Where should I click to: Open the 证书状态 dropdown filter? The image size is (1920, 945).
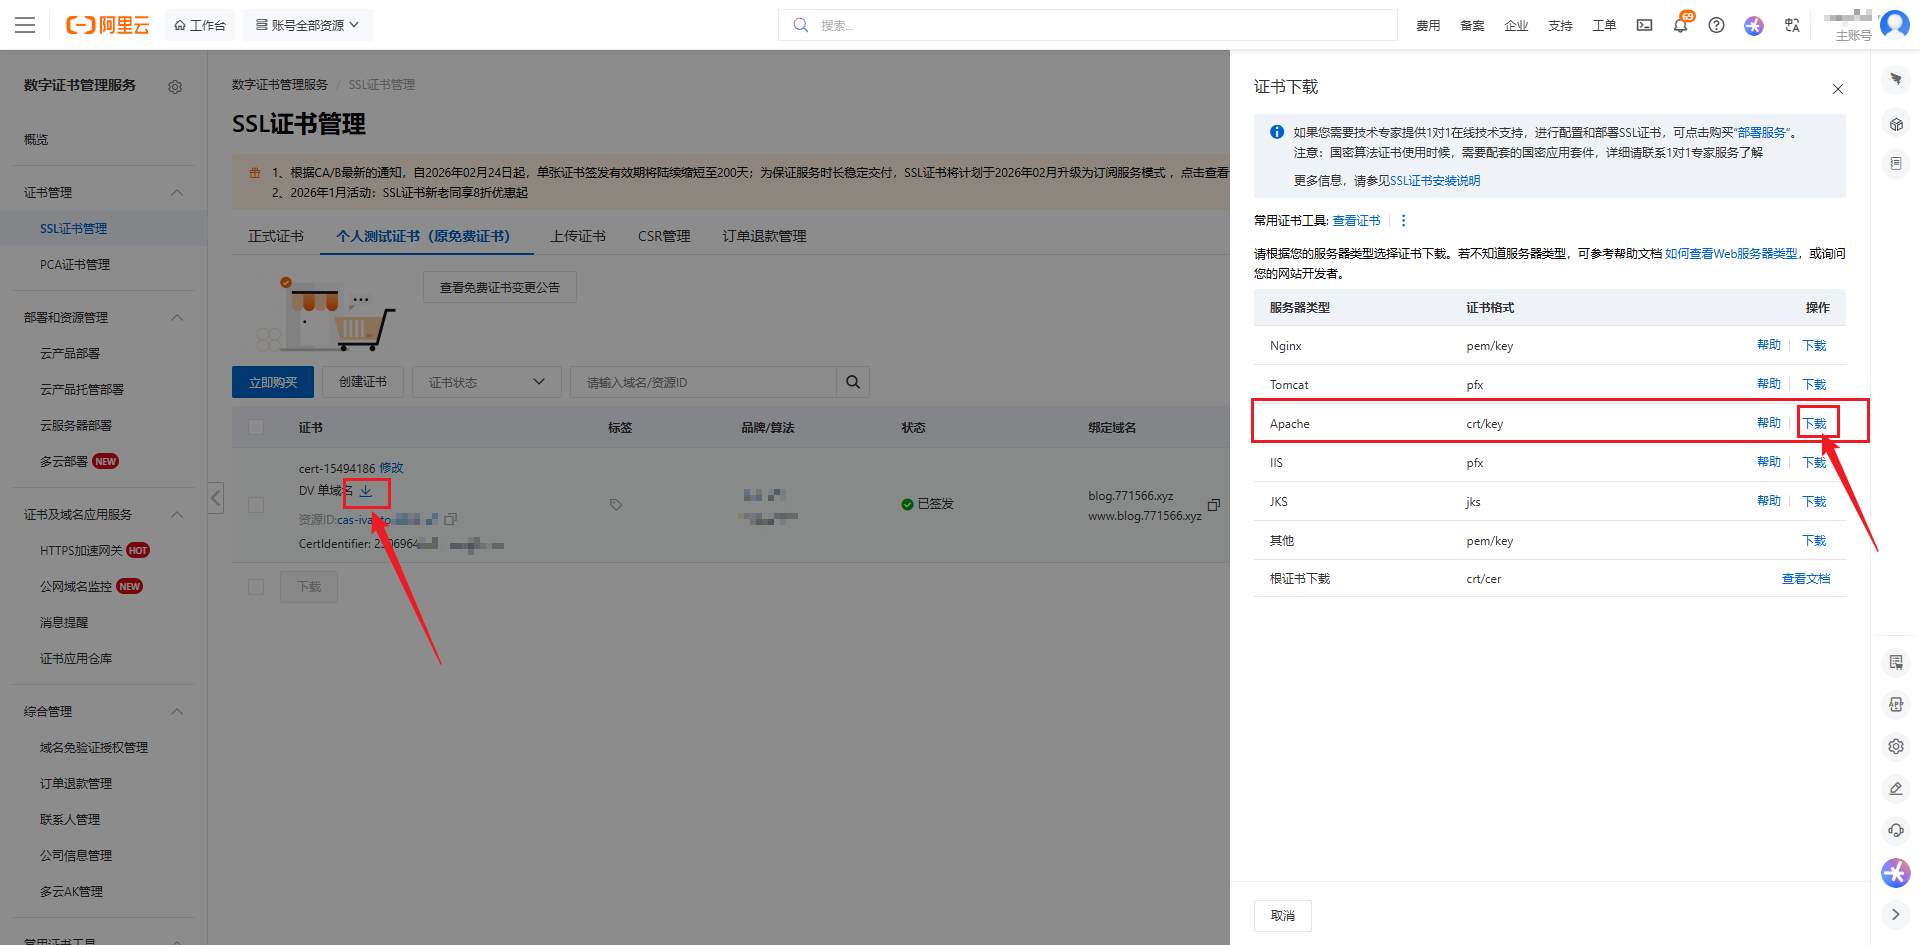(x=486, y=382)
